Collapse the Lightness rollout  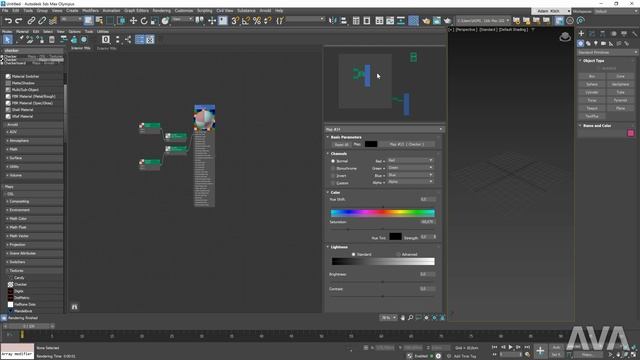tap(328, 247)
